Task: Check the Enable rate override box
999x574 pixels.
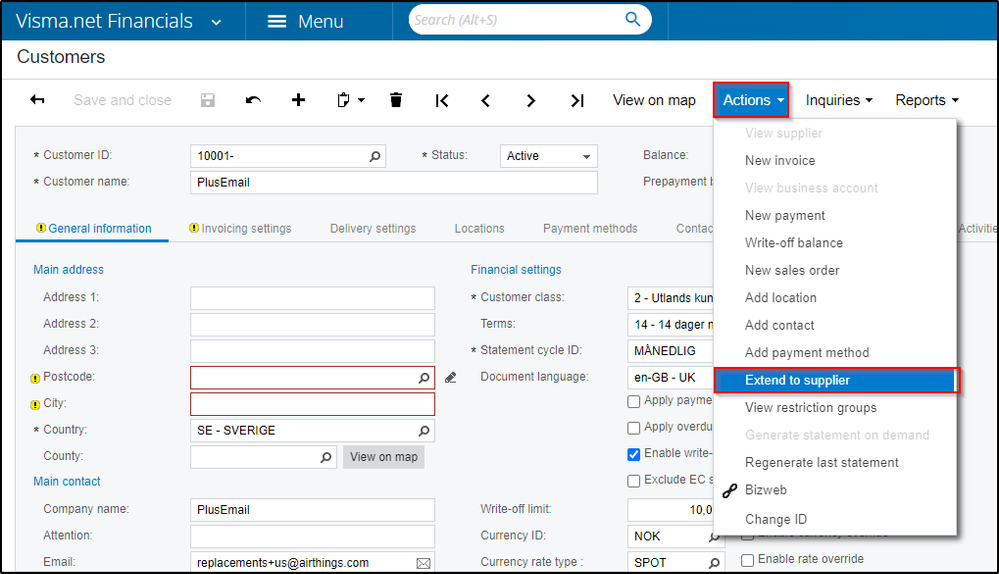Action: click(x=747, y=559)
